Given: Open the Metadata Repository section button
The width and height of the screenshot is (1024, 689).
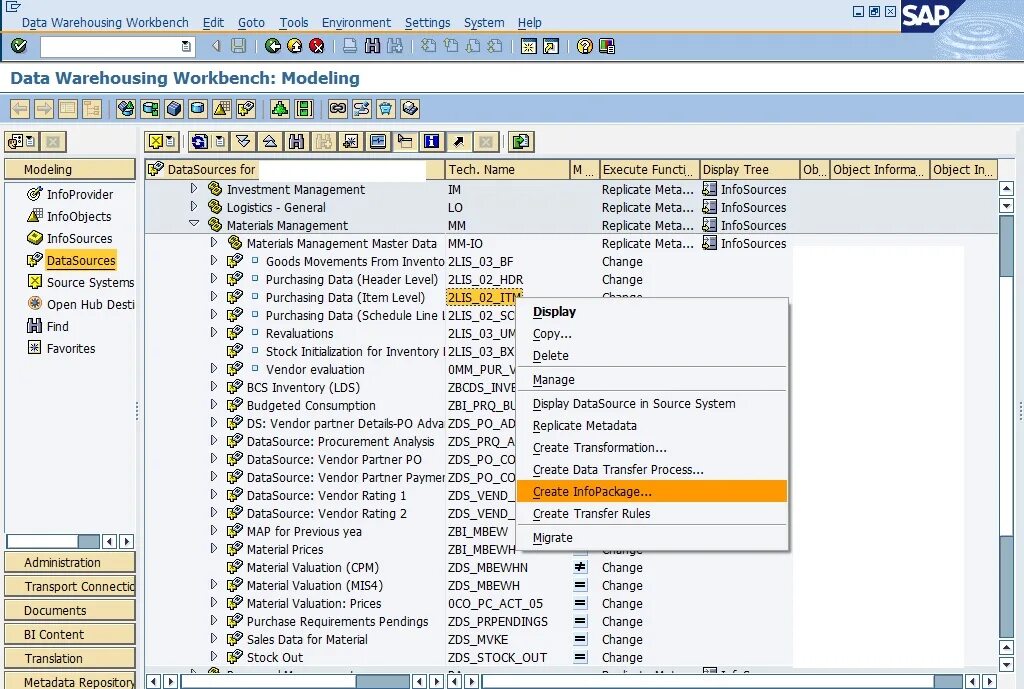Looking at the screenshot, I should click(x=70, y=681).
